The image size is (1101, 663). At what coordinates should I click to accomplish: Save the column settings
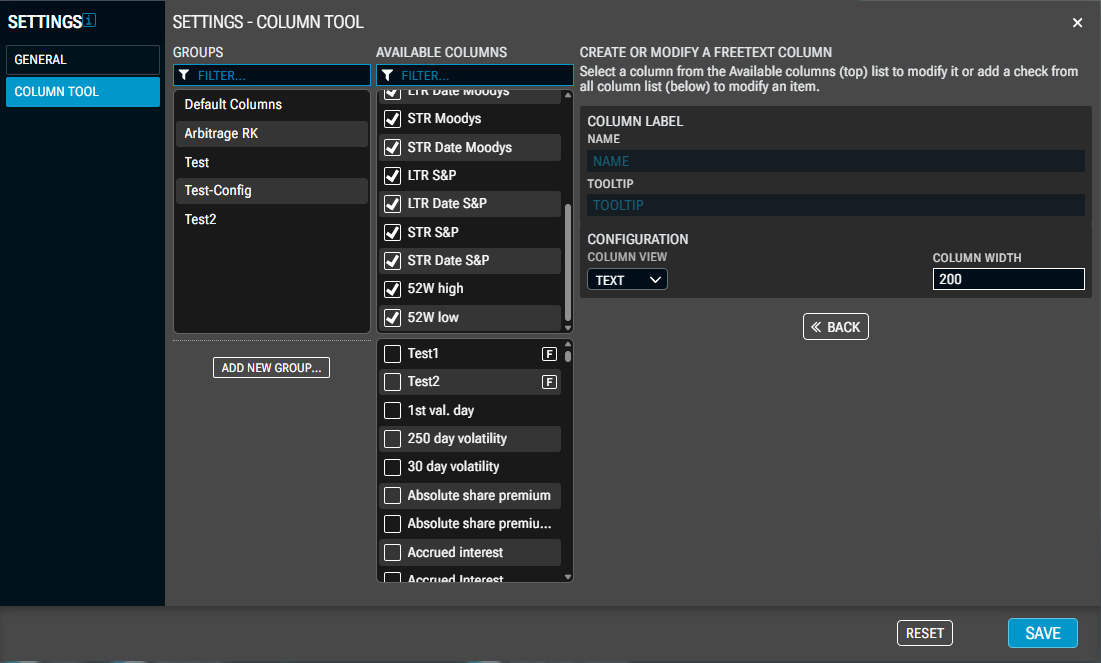[1043, 633]
